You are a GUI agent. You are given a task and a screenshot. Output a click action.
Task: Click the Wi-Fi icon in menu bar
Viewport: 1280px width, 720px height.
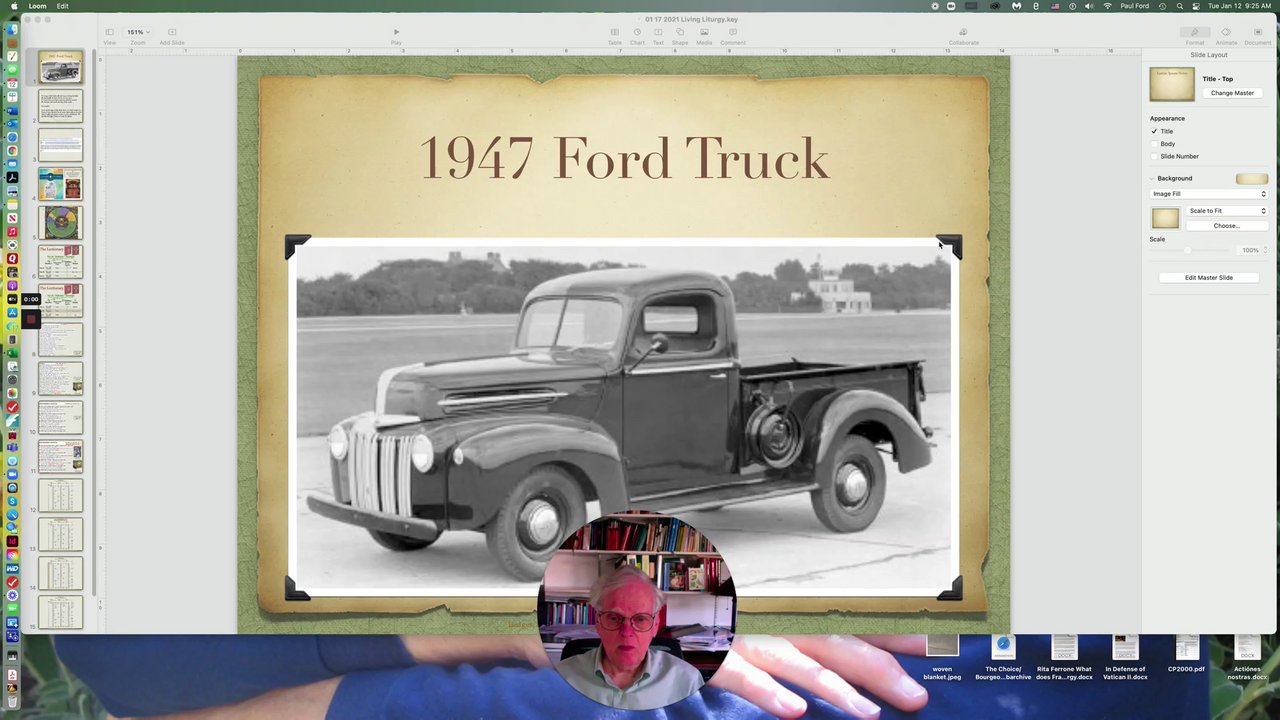click(x=1107, y=6)
